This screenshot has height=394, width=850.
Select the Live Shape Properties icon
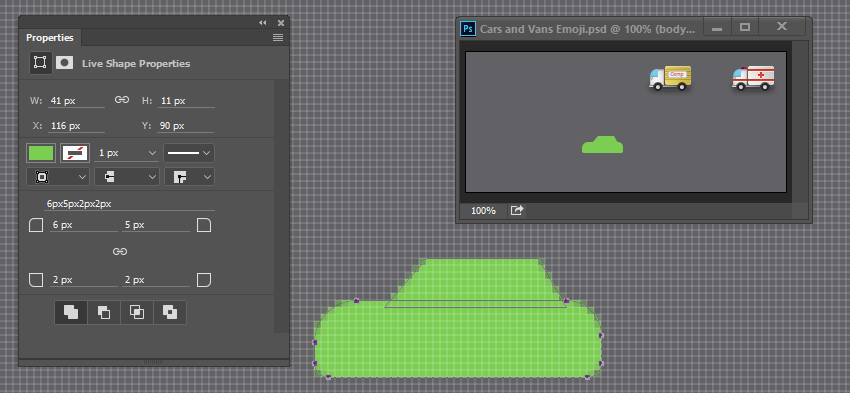tap(40, 63)
